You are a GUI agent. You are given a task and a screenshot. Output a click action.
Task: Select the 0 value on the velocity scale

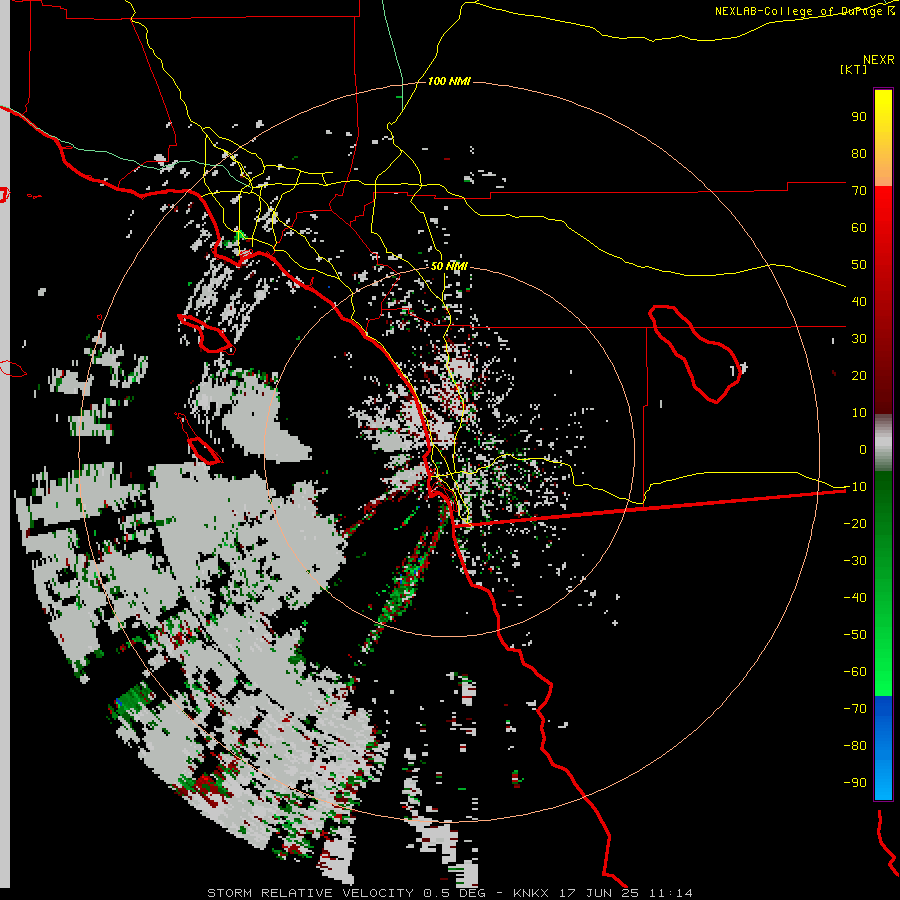(x=863, y=450)
